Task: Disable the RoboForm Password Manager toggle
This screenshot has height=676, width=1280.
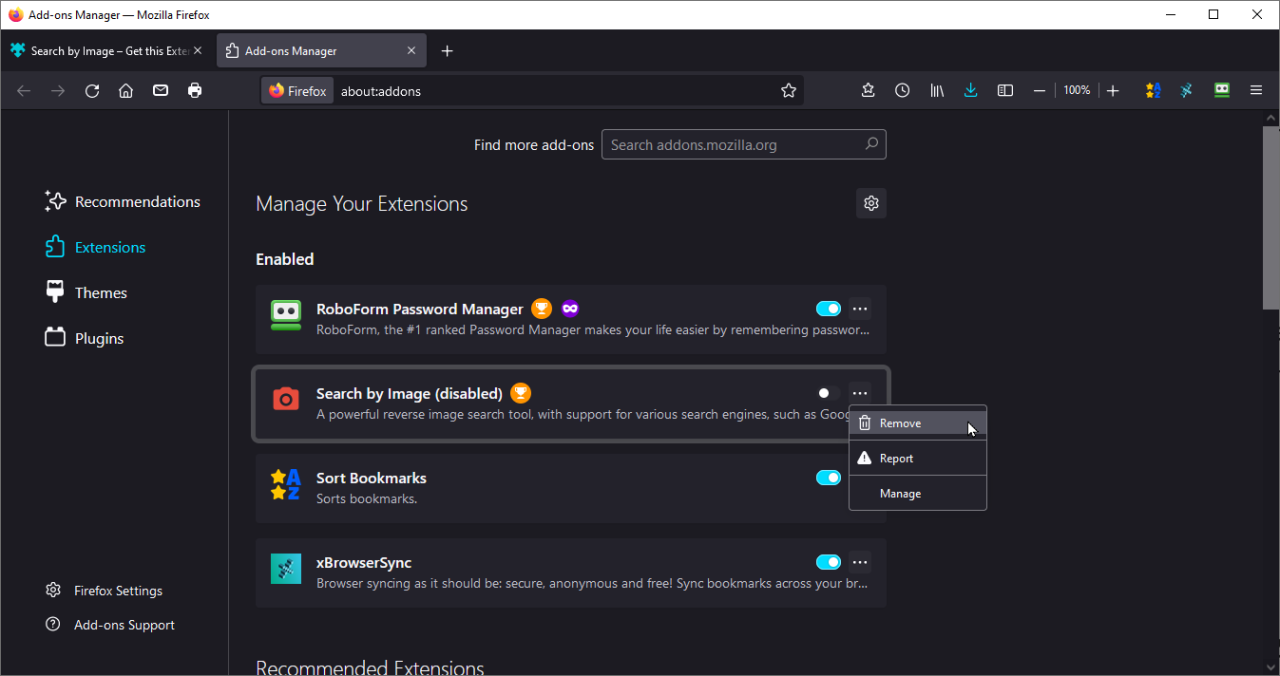Action: click(x=828, y=308)
